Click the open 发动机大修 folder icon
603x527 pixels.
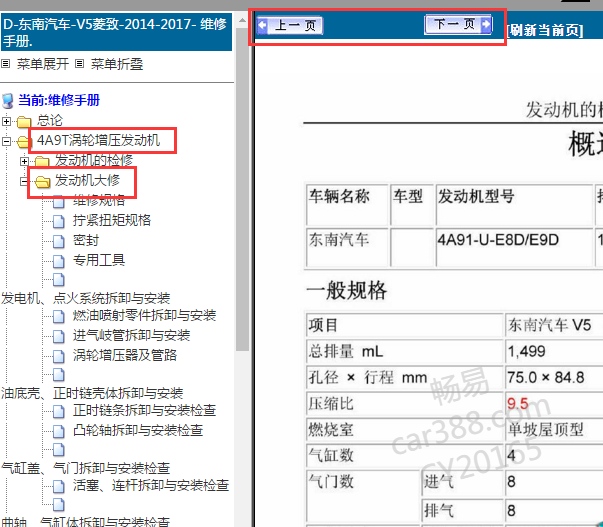pyautogui.click(x=42, y=181)
